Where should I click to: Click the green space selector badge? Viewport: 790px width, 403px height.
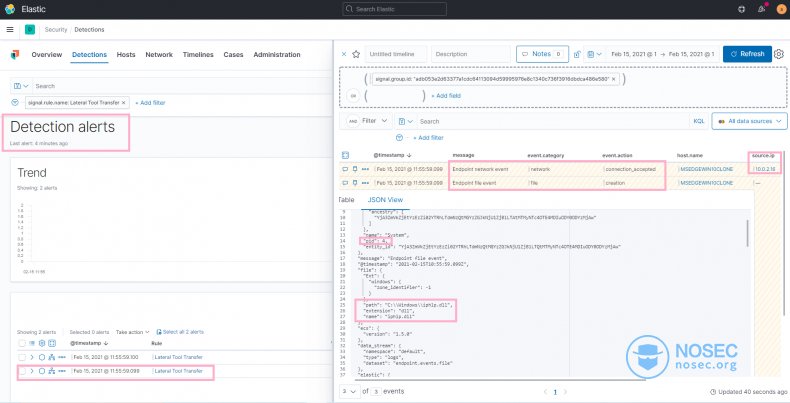point(30,30)
